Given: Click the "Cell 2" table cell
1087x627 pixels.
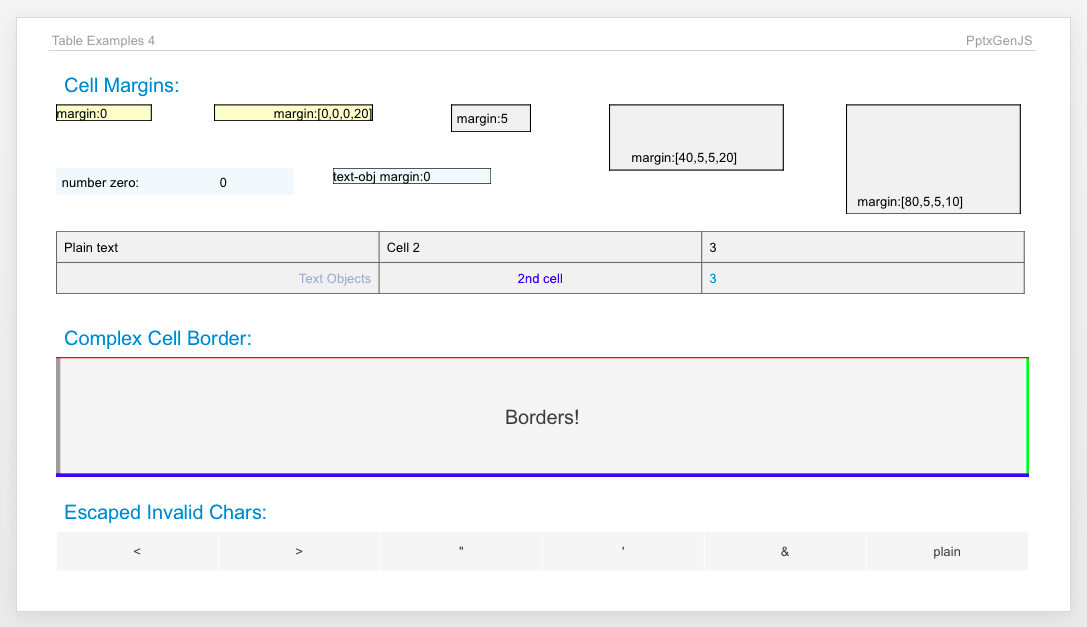Looking at the screenshot, I should (x=540, y=247).
